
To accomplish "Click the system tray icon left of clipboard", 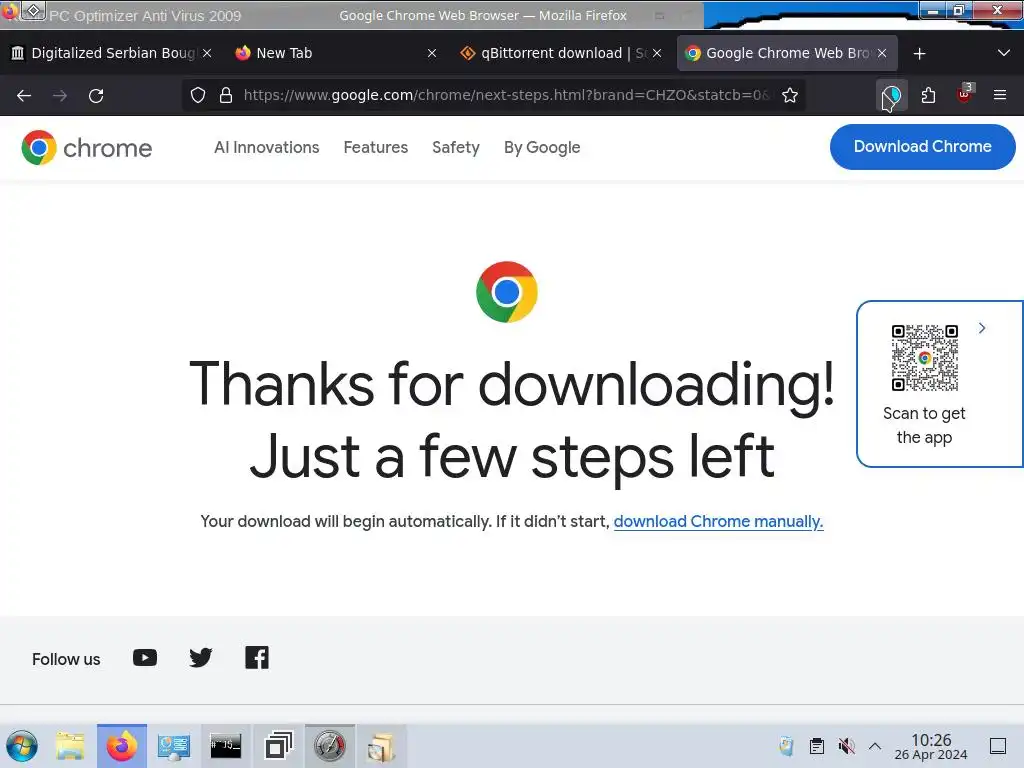I will point(786,746).
